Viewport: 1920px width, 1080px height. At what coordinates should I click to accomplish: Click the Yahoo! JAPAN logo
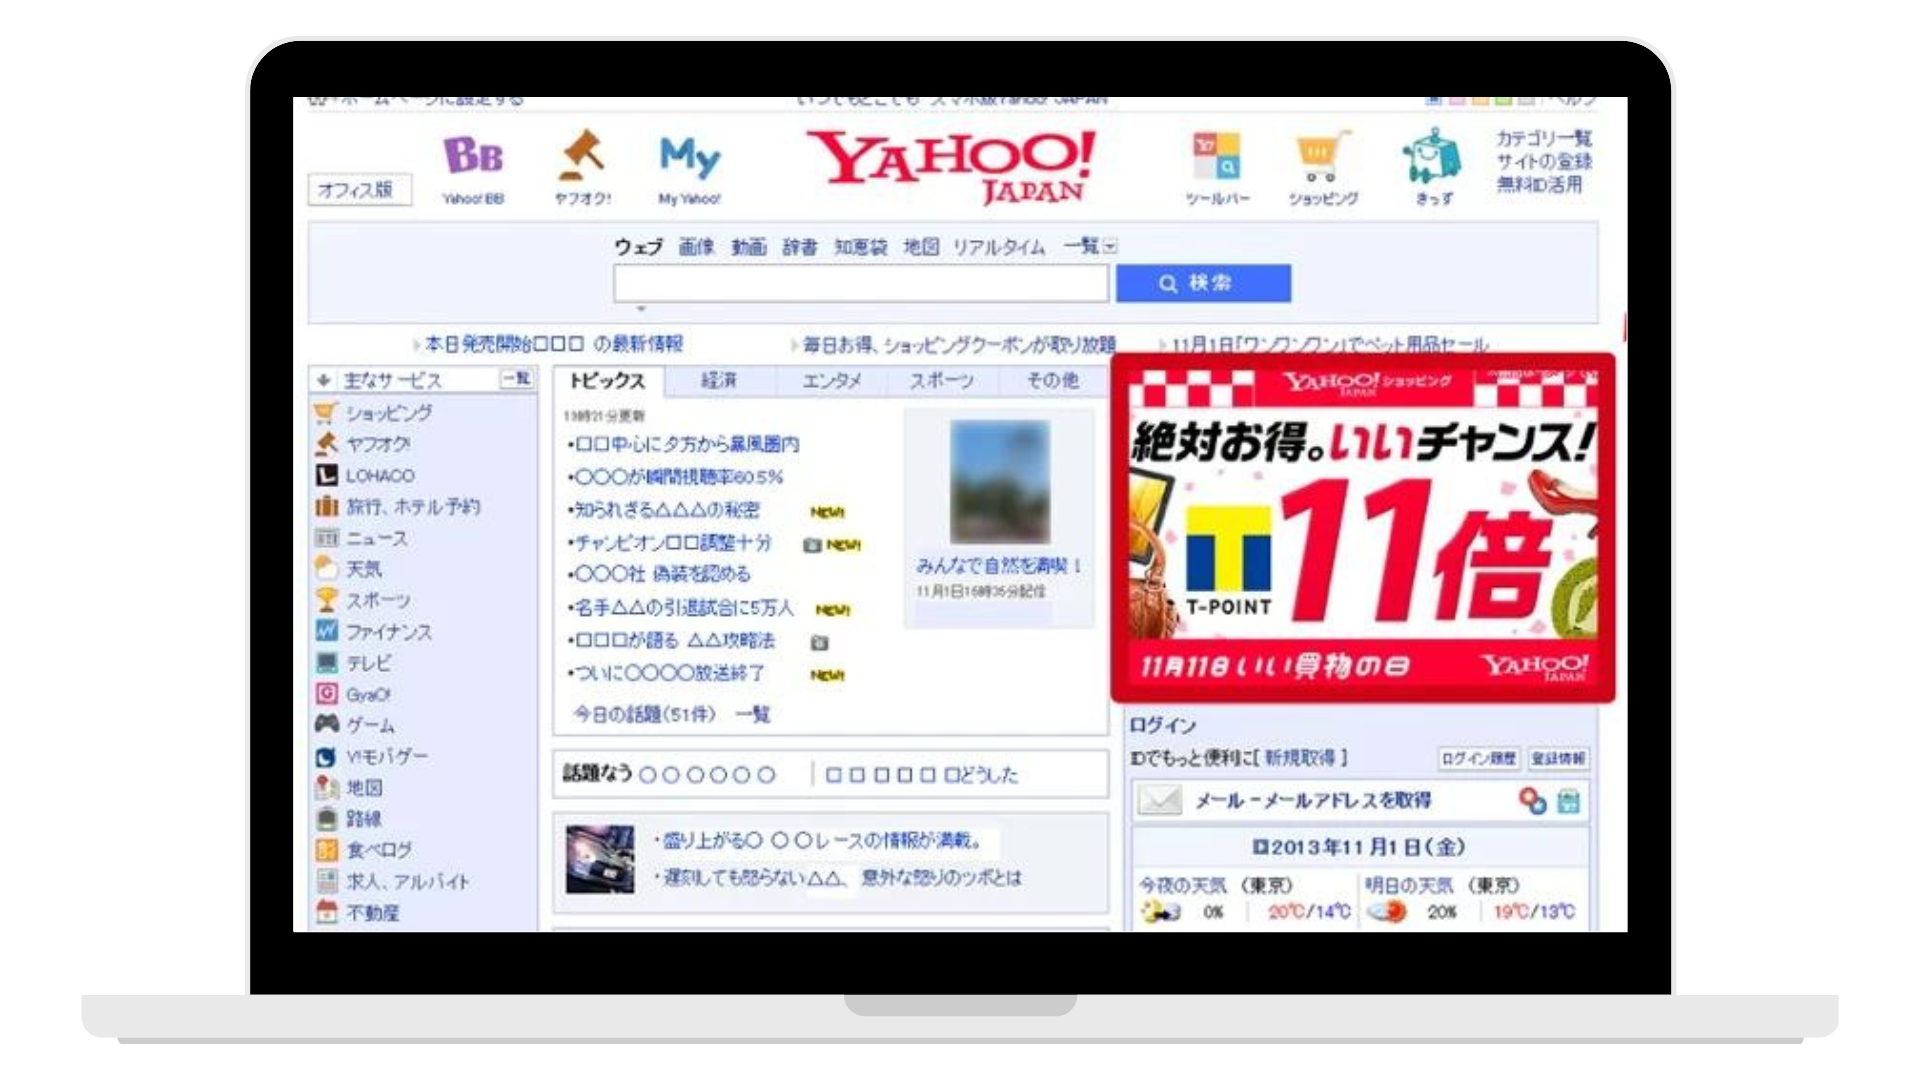click(x=951, y=166)
